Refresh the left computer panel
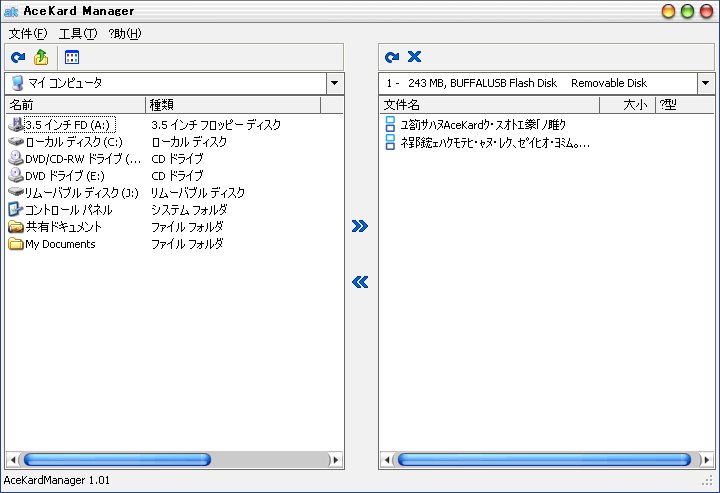Viewport: 720px width, 493px height. pyautogui.click(x=18, y=57)
